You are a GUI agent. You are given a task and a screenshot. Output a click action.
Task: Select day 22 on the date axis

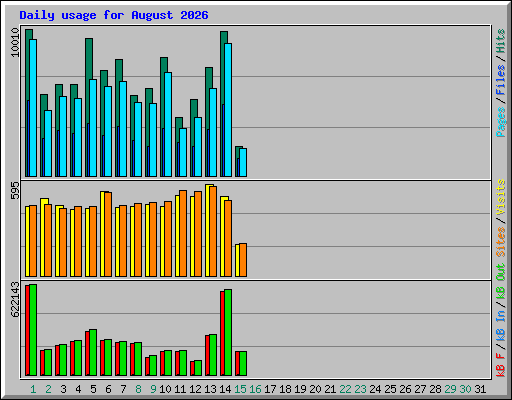[345, 389]
